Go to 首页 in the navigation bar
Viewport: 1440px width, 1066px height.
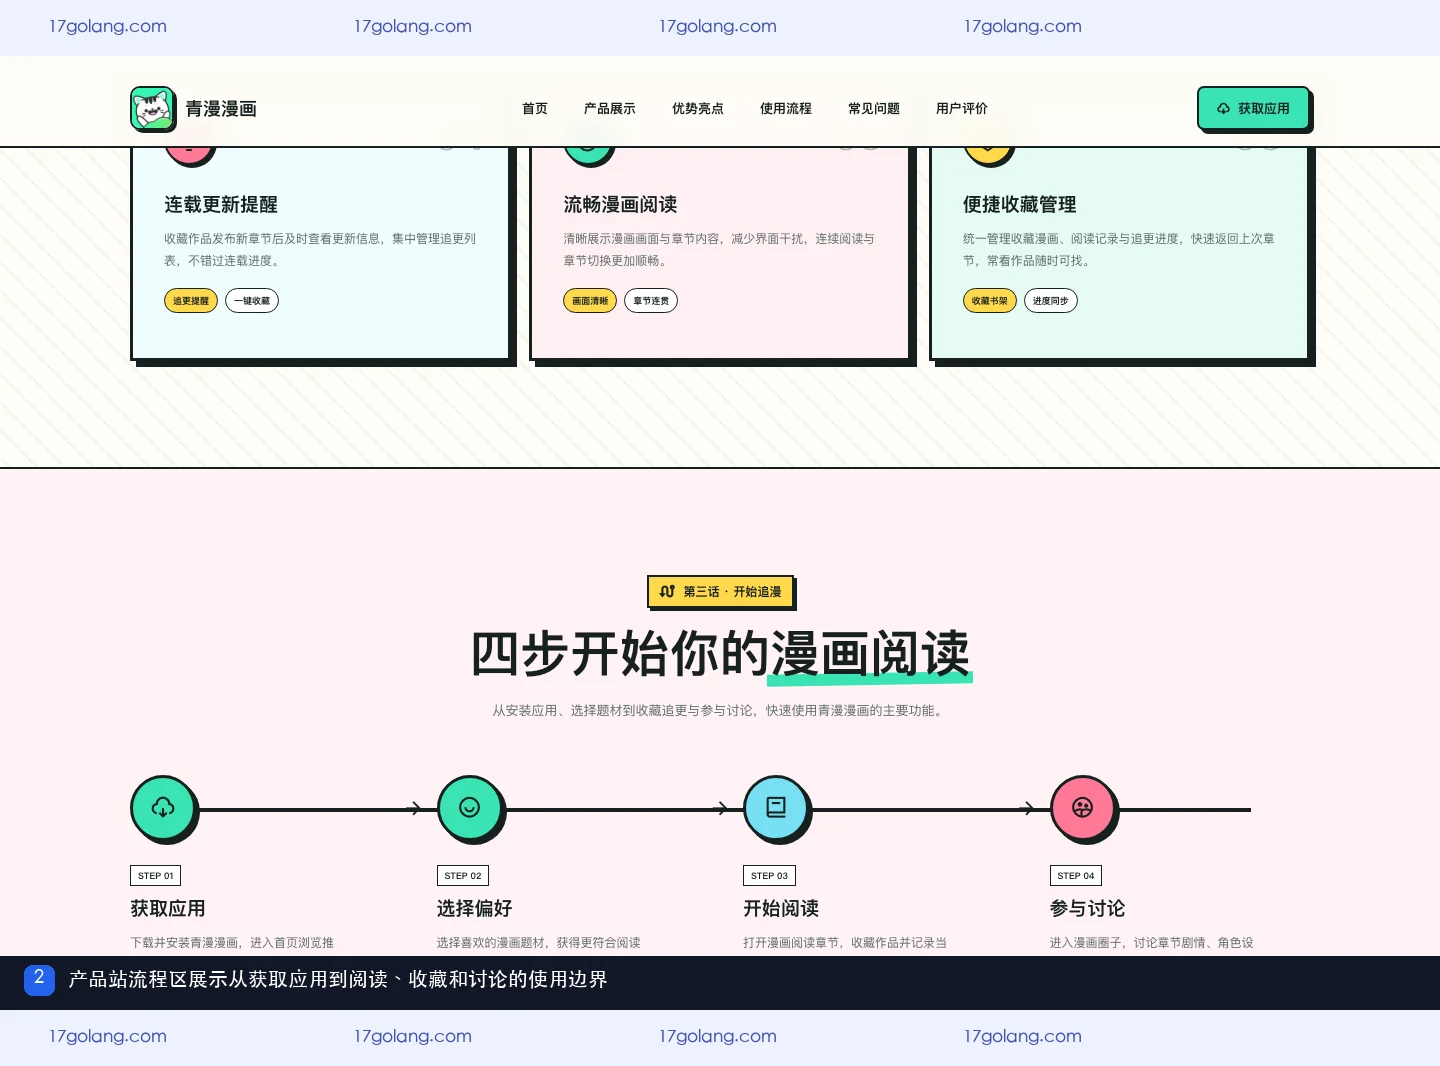click(535, 108)
